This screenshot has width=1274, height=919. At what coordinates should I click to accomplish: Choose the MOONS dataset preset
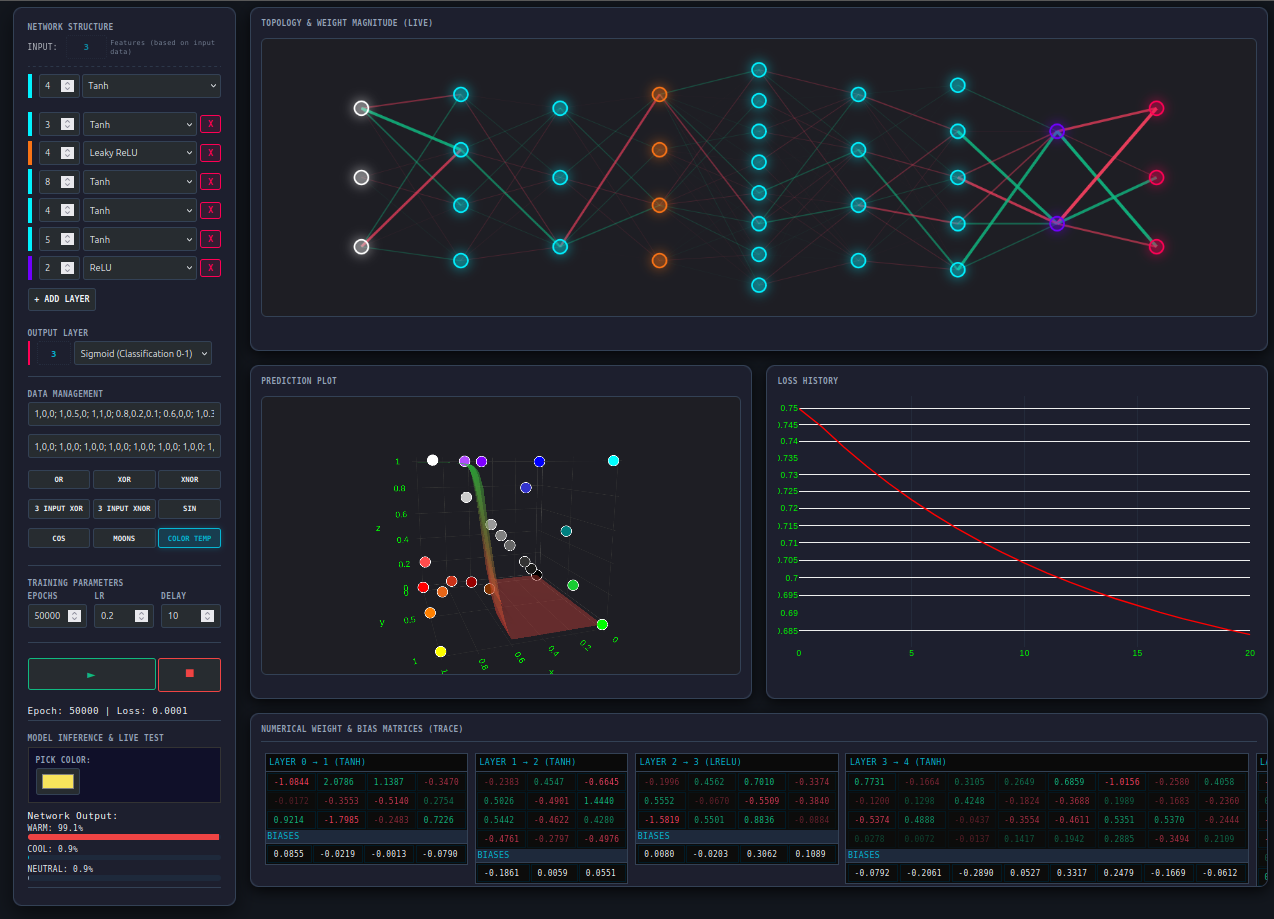coord(124,538)
